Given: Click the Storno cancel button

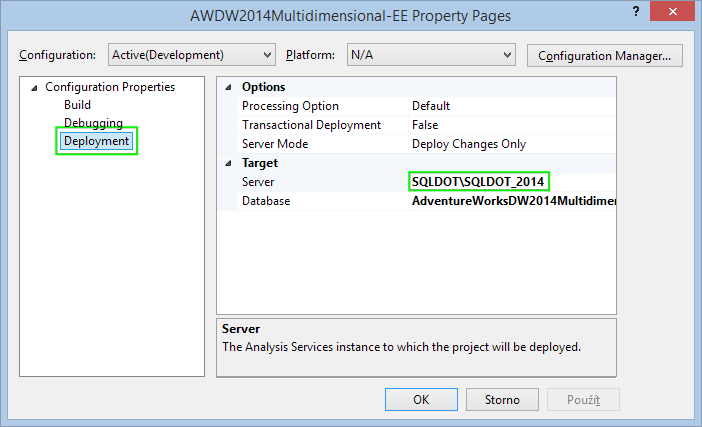Looking at the screenshot, I should tap(502, 399).
